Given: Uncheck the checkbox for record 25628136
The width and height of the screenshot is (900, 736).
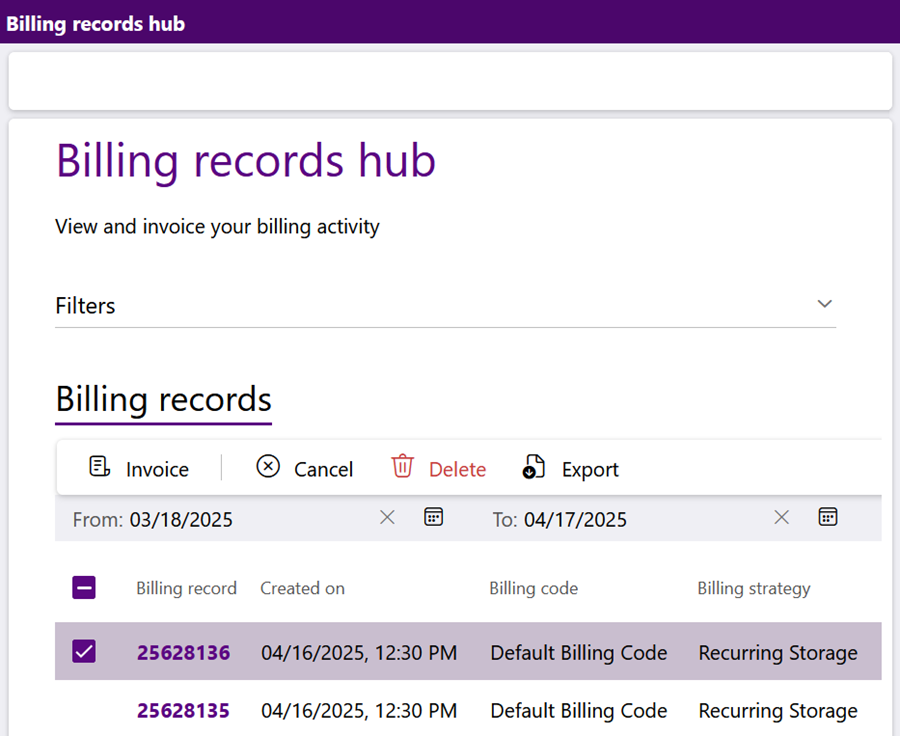Looking at the screenshot, I should tap(84, 652).
